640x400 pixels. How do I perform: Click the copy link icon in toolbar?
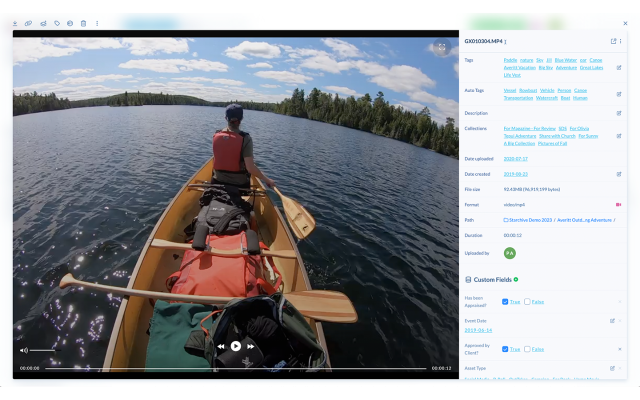click(x=28, y=22)
